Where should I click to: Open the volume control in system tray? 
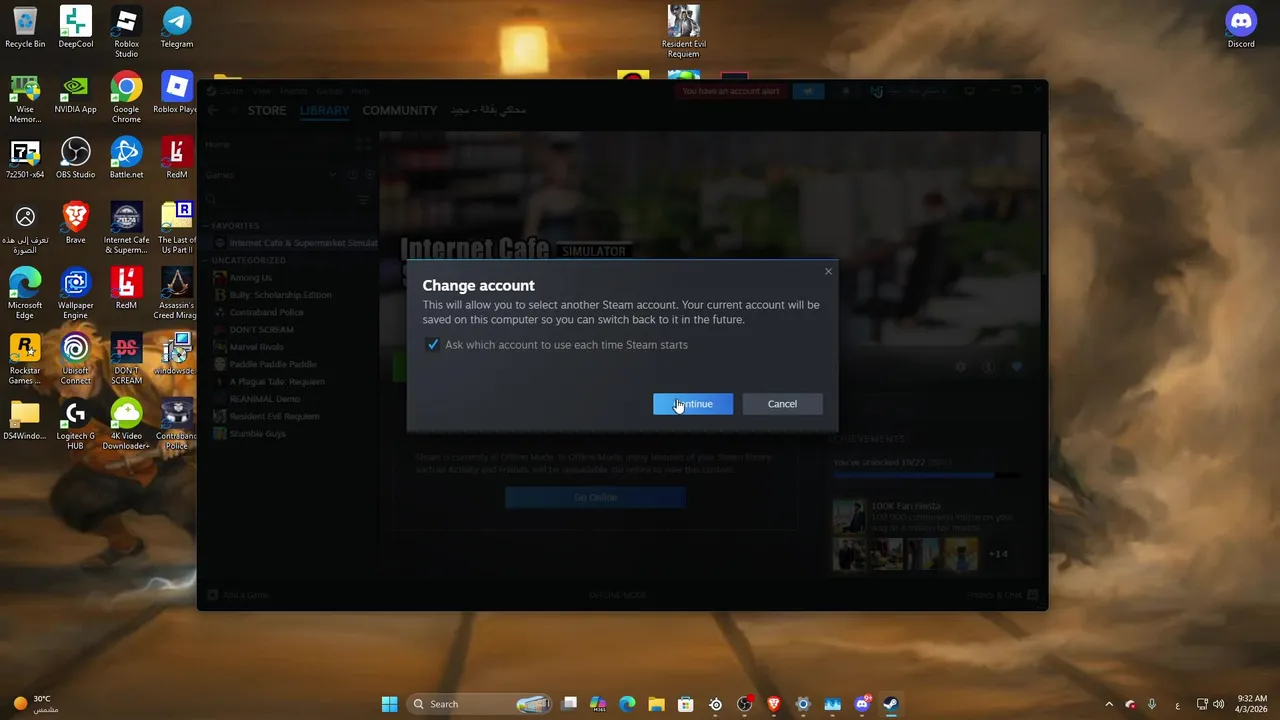pos(1218,704)
